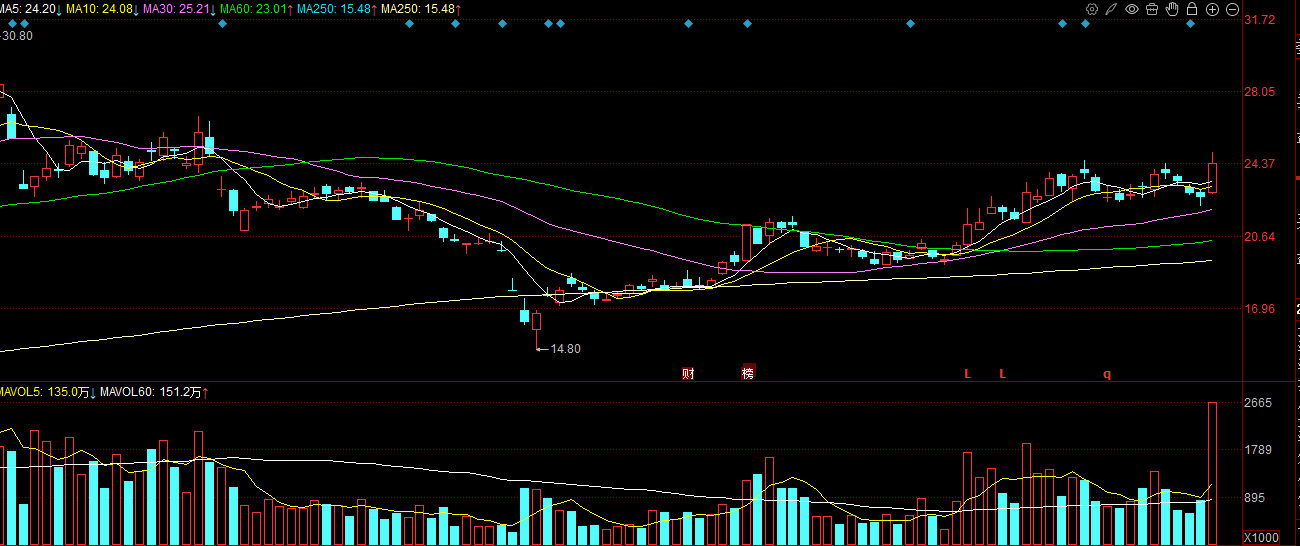Image resolution: width=1300 pixels, height=546 pixels.
Task: Zoom in with the plus icon
Action: (1212, 9)
